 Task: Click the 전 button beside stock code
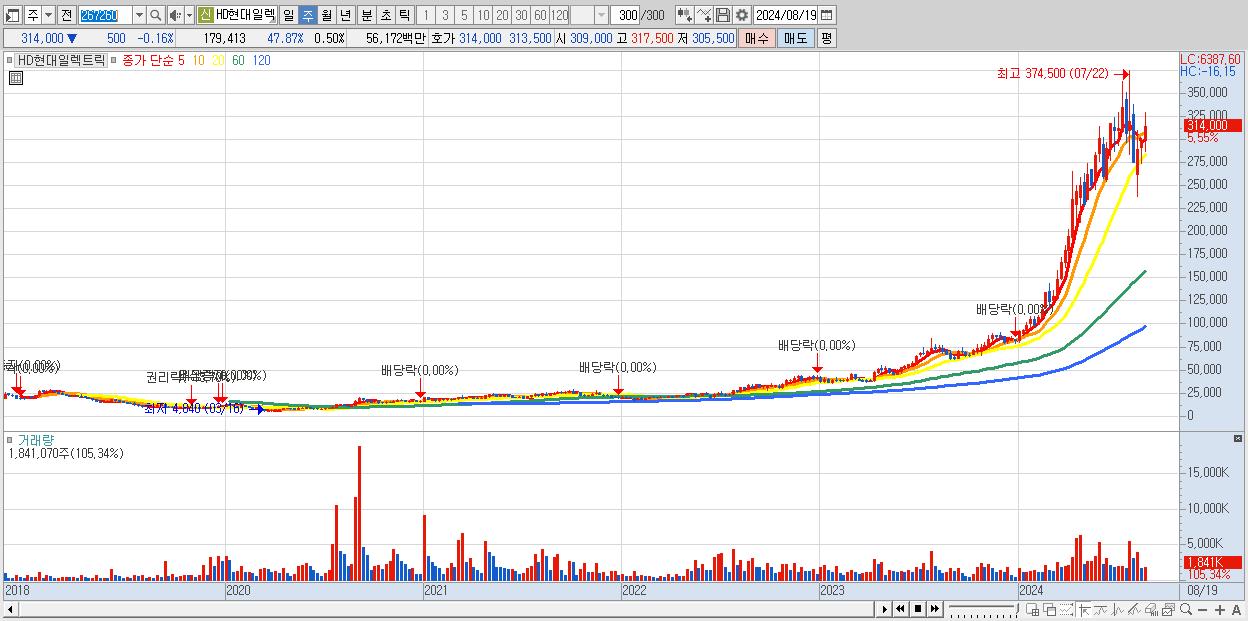(66, 15)
